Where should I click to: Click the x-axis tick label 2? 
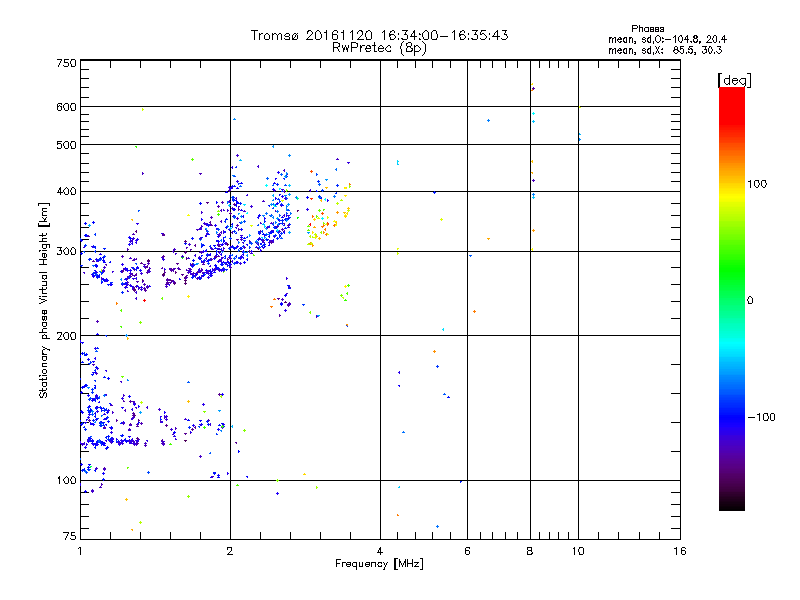230,551
